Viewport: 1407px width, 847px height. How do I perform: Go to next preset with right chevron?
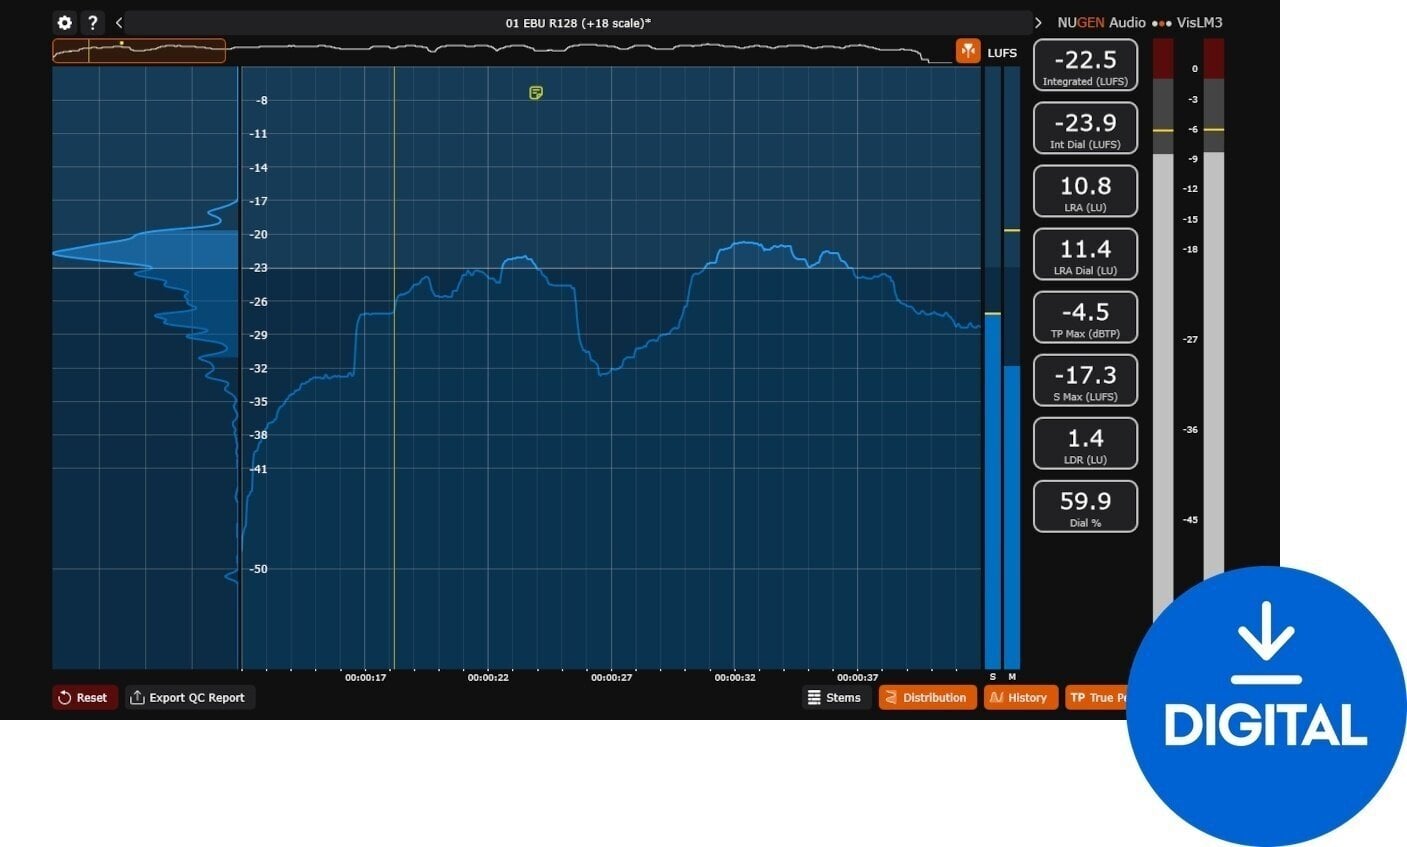(1038, 22)
